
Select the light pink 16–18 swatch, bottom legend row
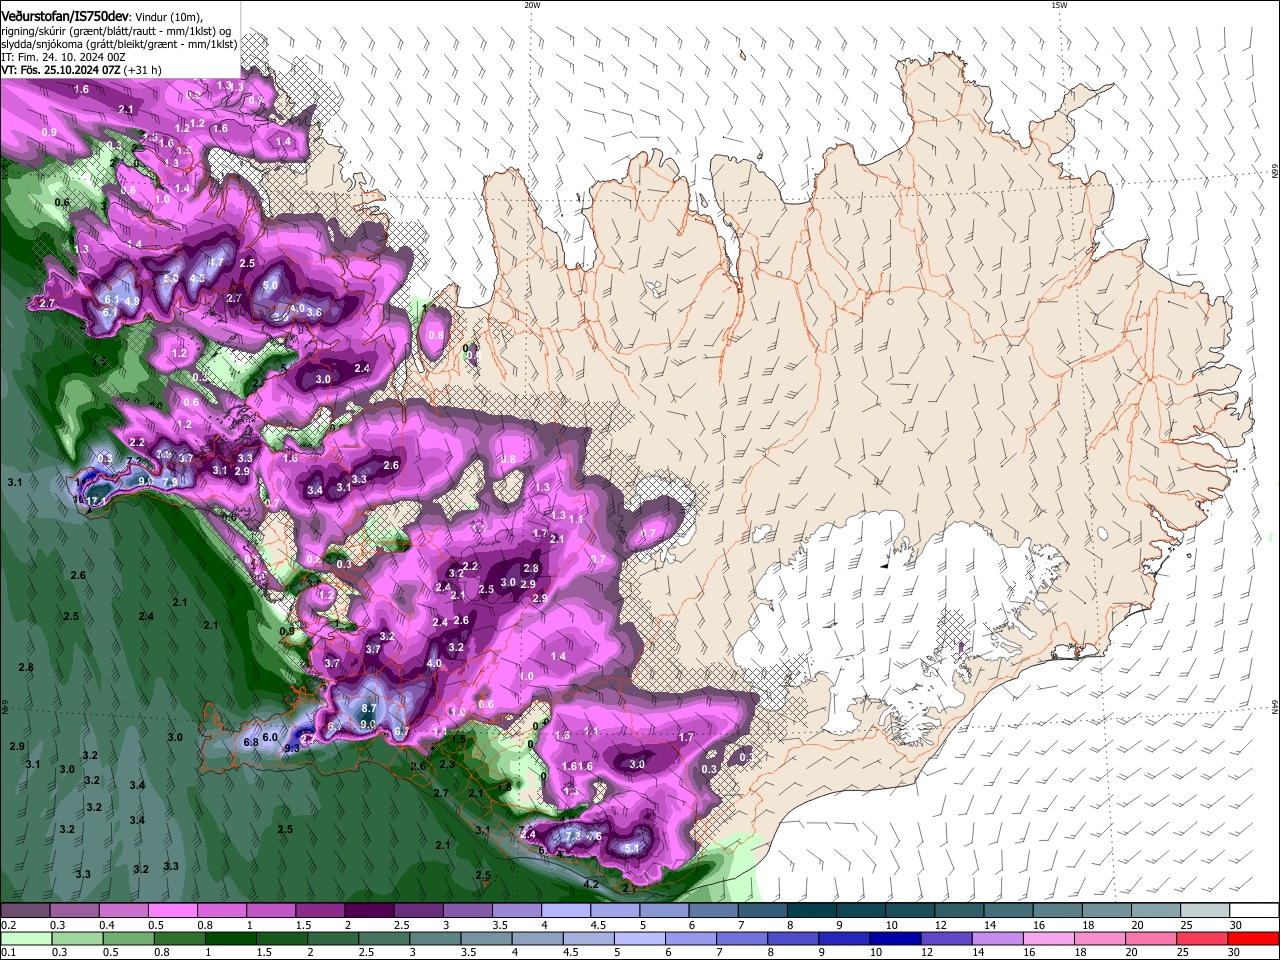[x=1047, y=939]
